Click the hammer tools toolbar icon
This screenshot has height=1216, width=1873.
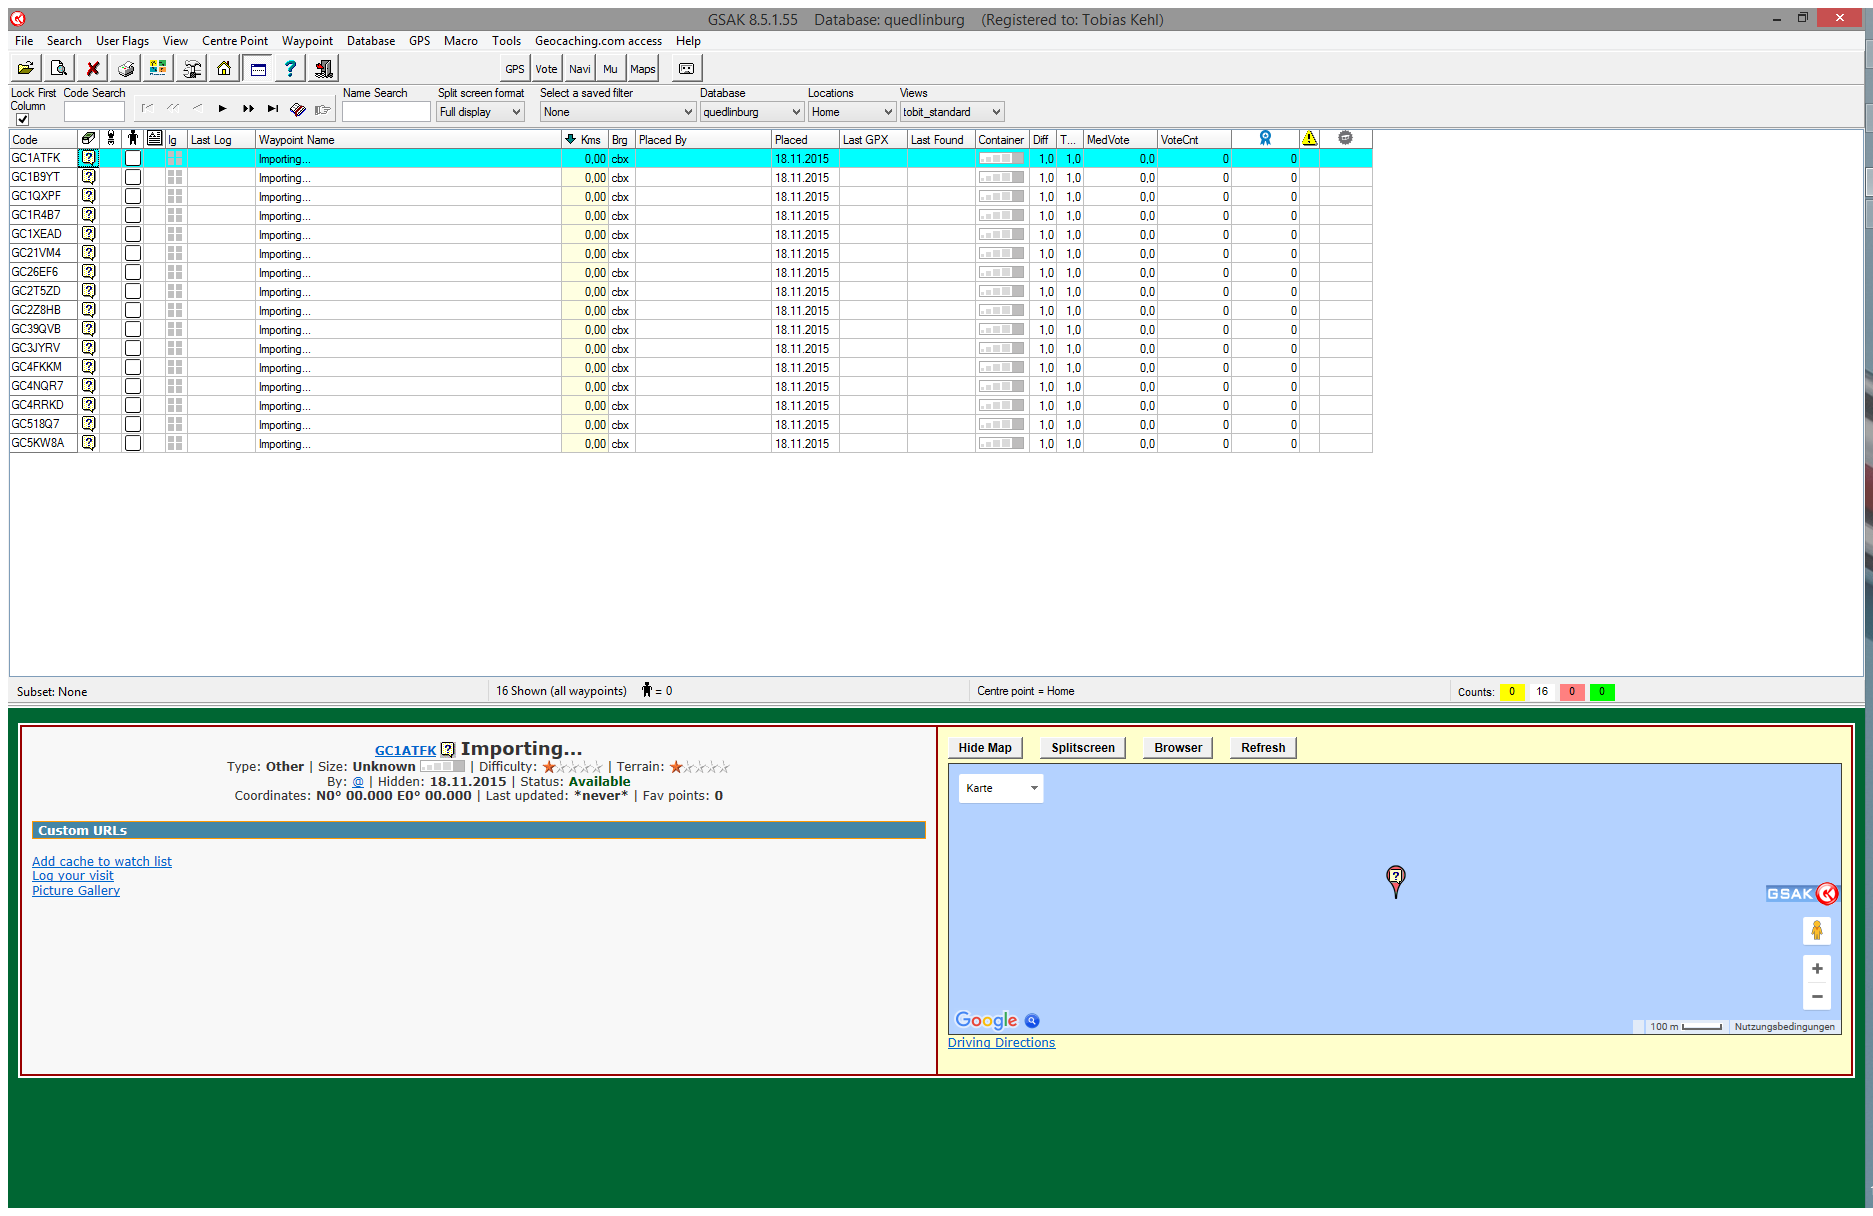coord(191,68)
